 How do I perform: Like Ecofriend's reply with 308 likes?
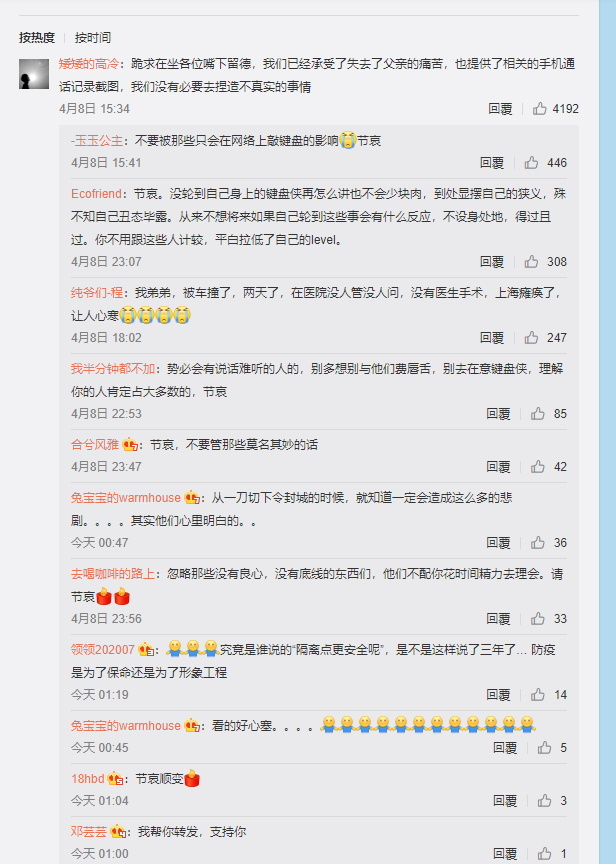pos(531,261)
